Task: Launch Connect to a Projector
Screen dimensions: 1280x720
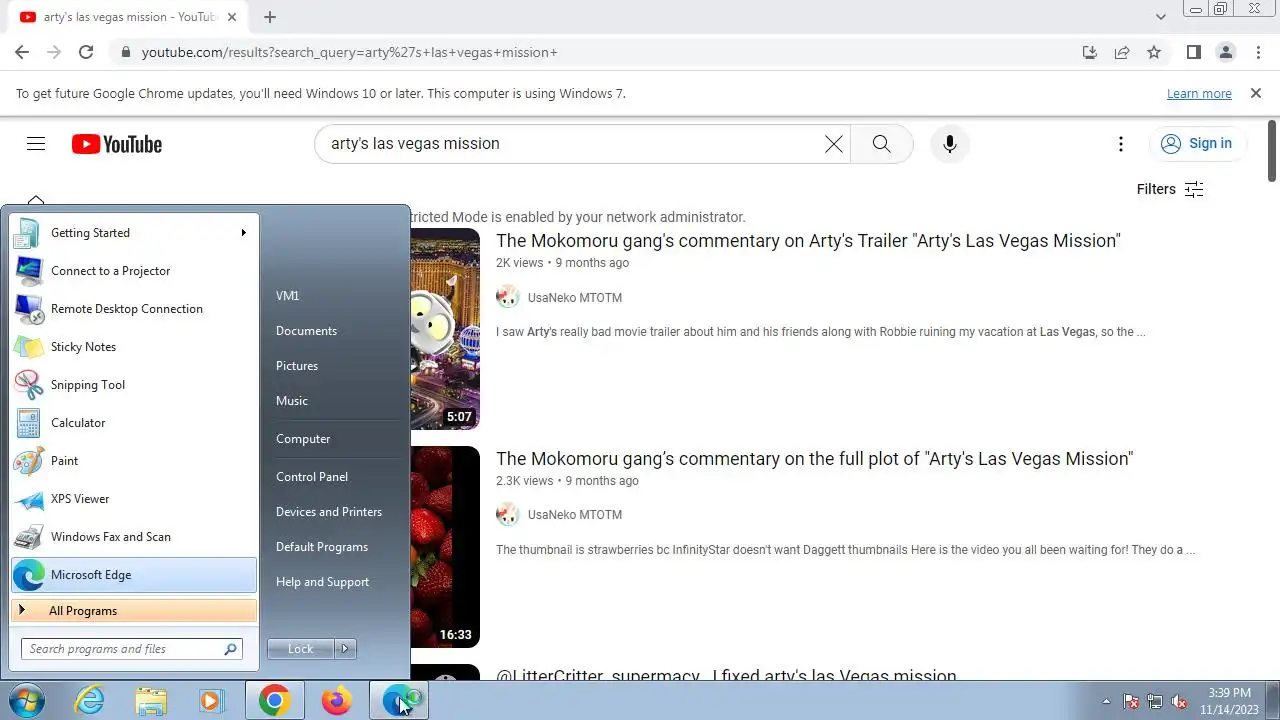Action: [x=134, y=271]
